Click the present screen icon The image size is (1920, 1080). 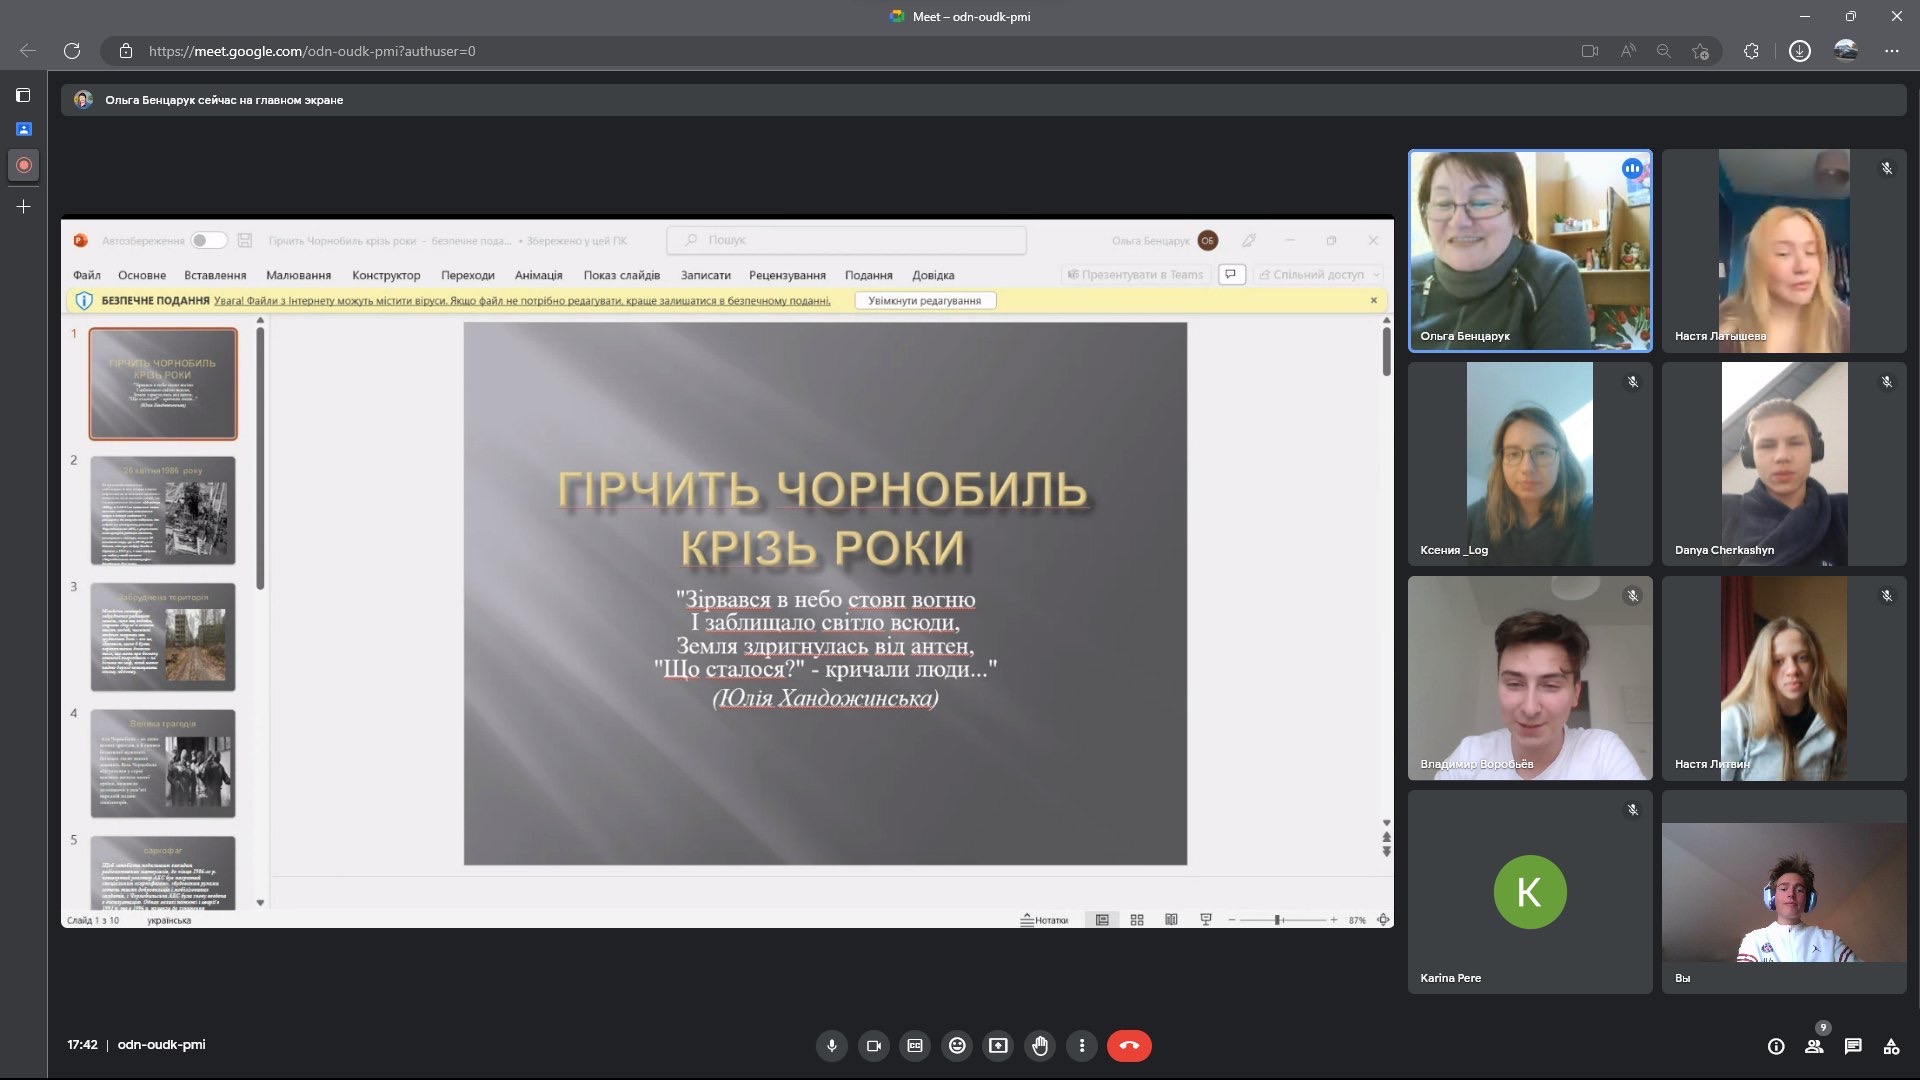click(x=998, y=1046)
